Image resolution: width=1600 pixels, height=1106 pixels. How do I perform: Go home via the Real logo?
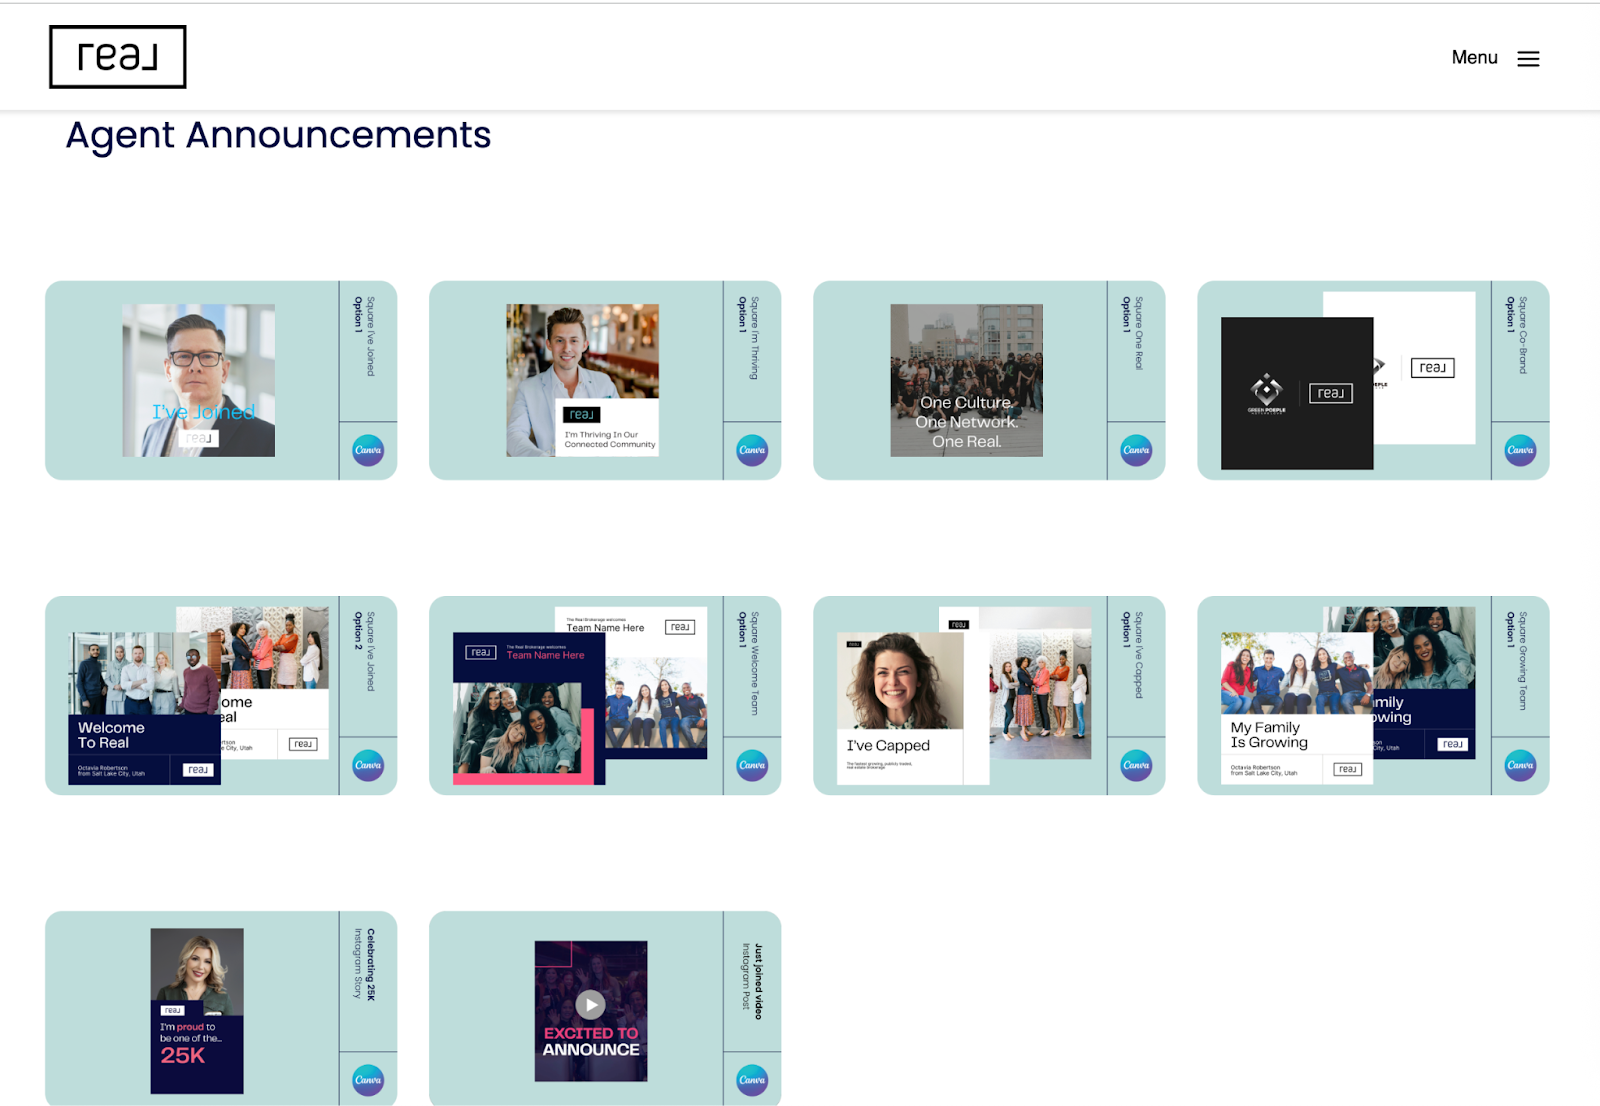pyautogui.click(x=118, y=57)
